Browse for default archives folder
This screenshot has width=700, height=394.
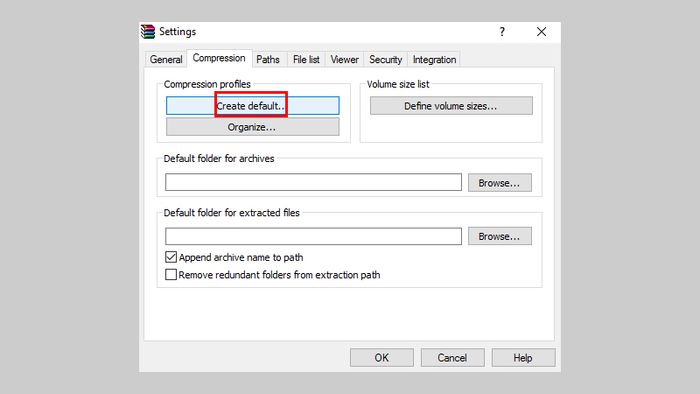500,183
